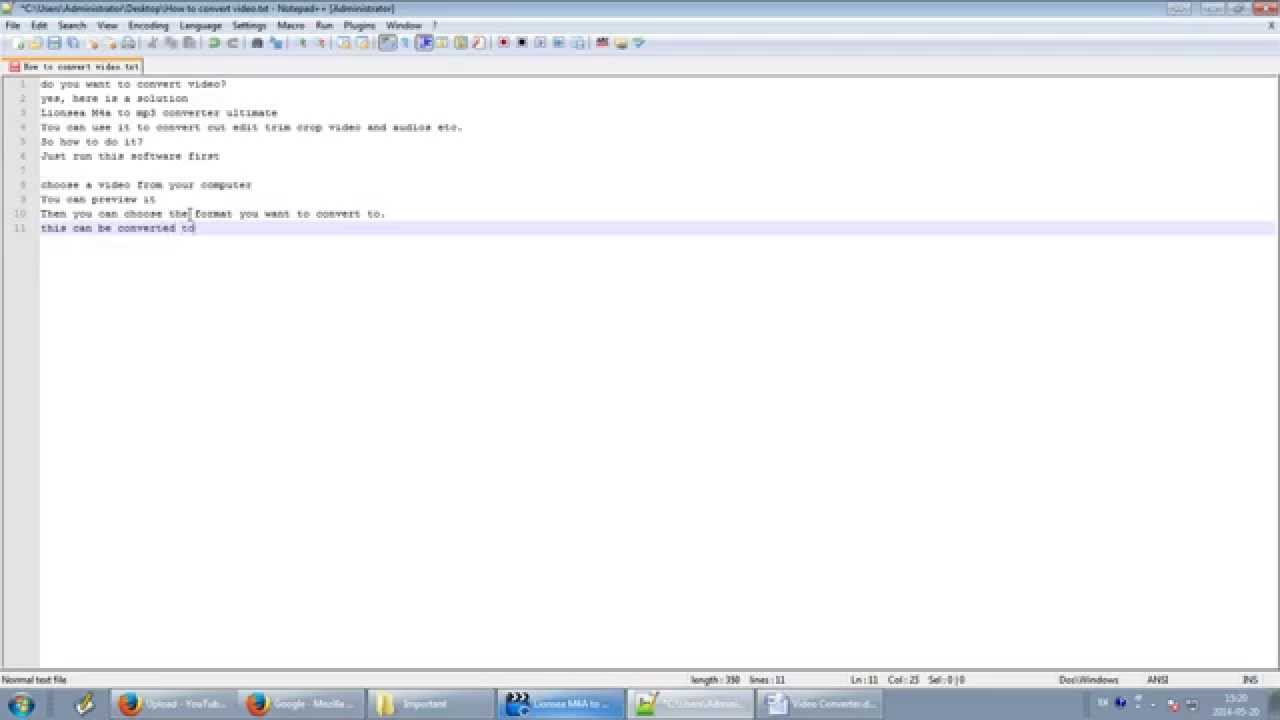The image size is (1280, 720).
Task: Click line 'do you want to convert video?'
Action: tap(133, 84)
